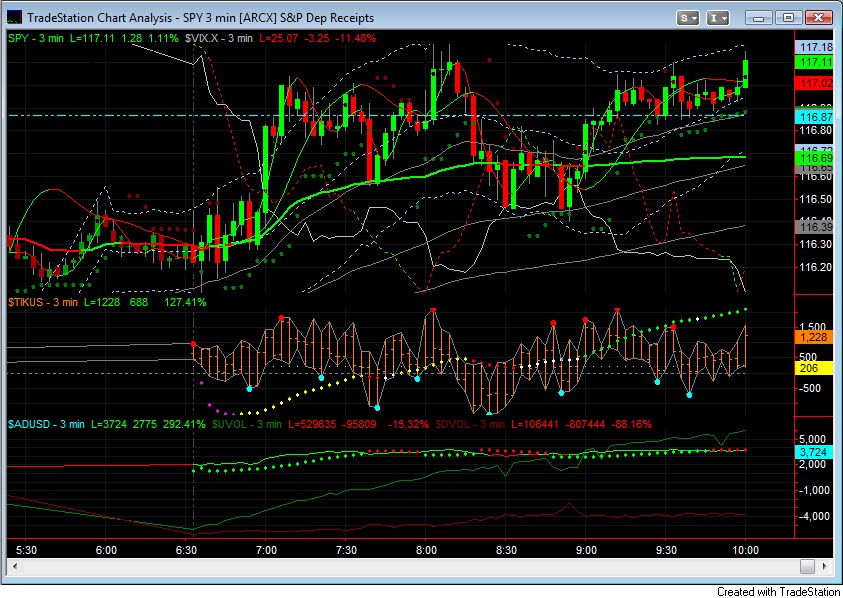Click the TradeStation chart icon in the title bar
This screenshot has width=843, height=598.
tap(15, 17)
